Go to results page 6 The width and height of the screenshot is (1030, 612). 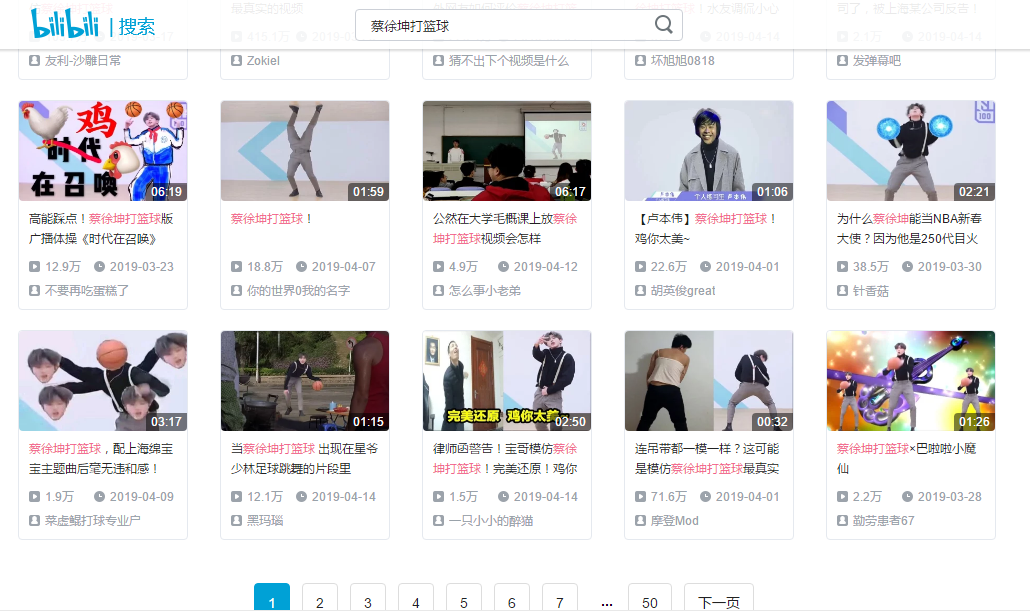tap(512, 597)
